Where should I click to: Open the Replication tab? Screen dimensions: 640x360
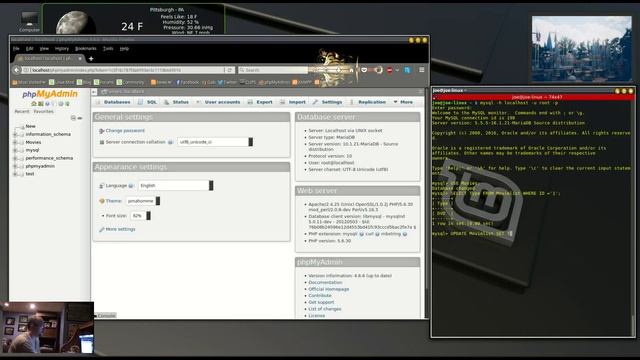(x=368, y=102)
